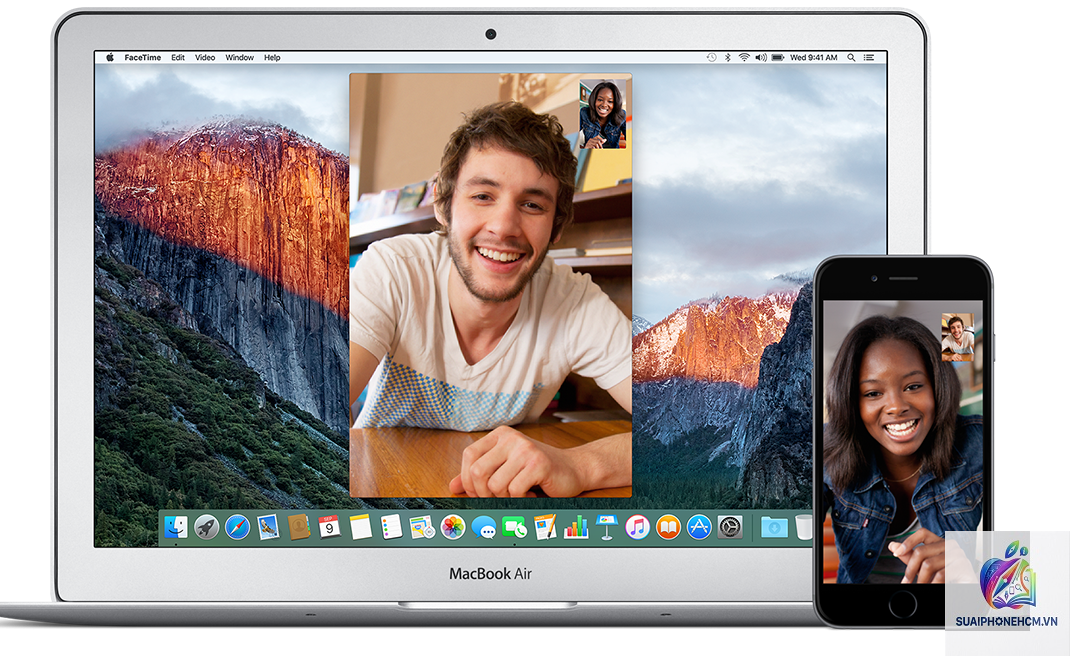The height and width of the screenshot is (656, 1070).
Task: Click FaceTime green camera dock icon
Action: pyautogui.click(x=515, y=527)
